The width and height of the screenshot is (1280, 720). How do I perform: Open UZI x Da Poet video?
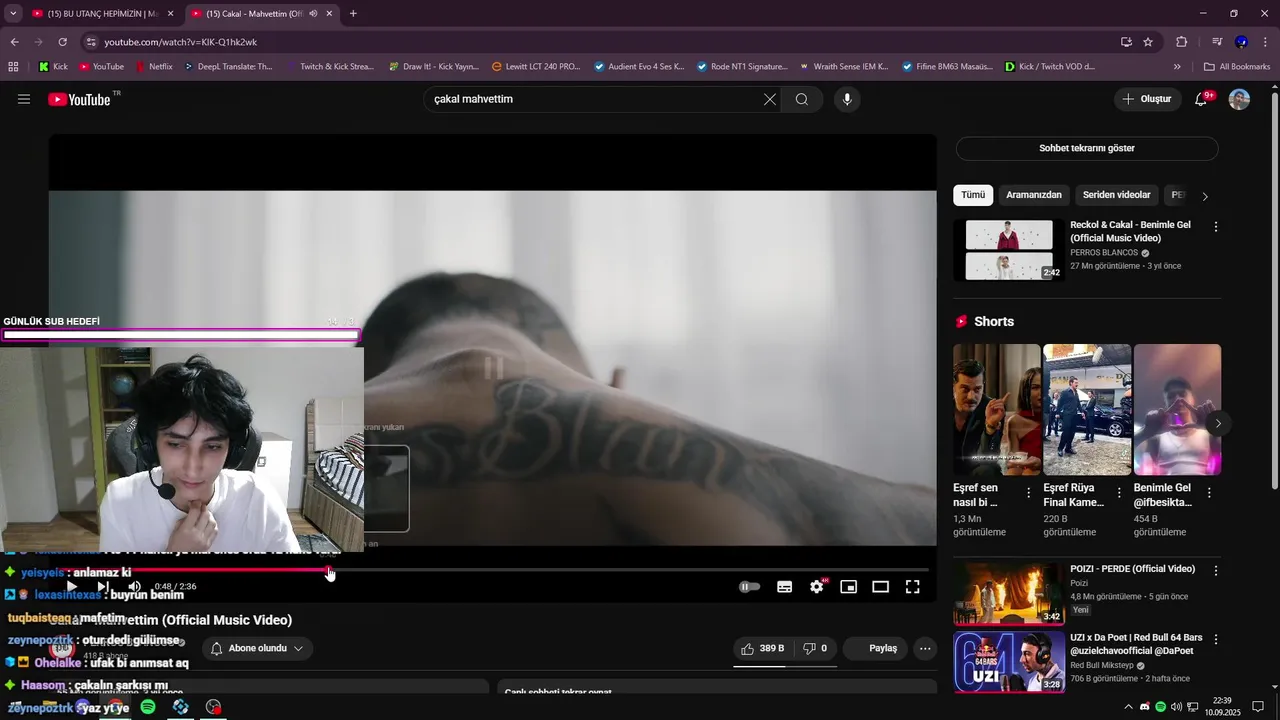click(x=1008, y=662)
